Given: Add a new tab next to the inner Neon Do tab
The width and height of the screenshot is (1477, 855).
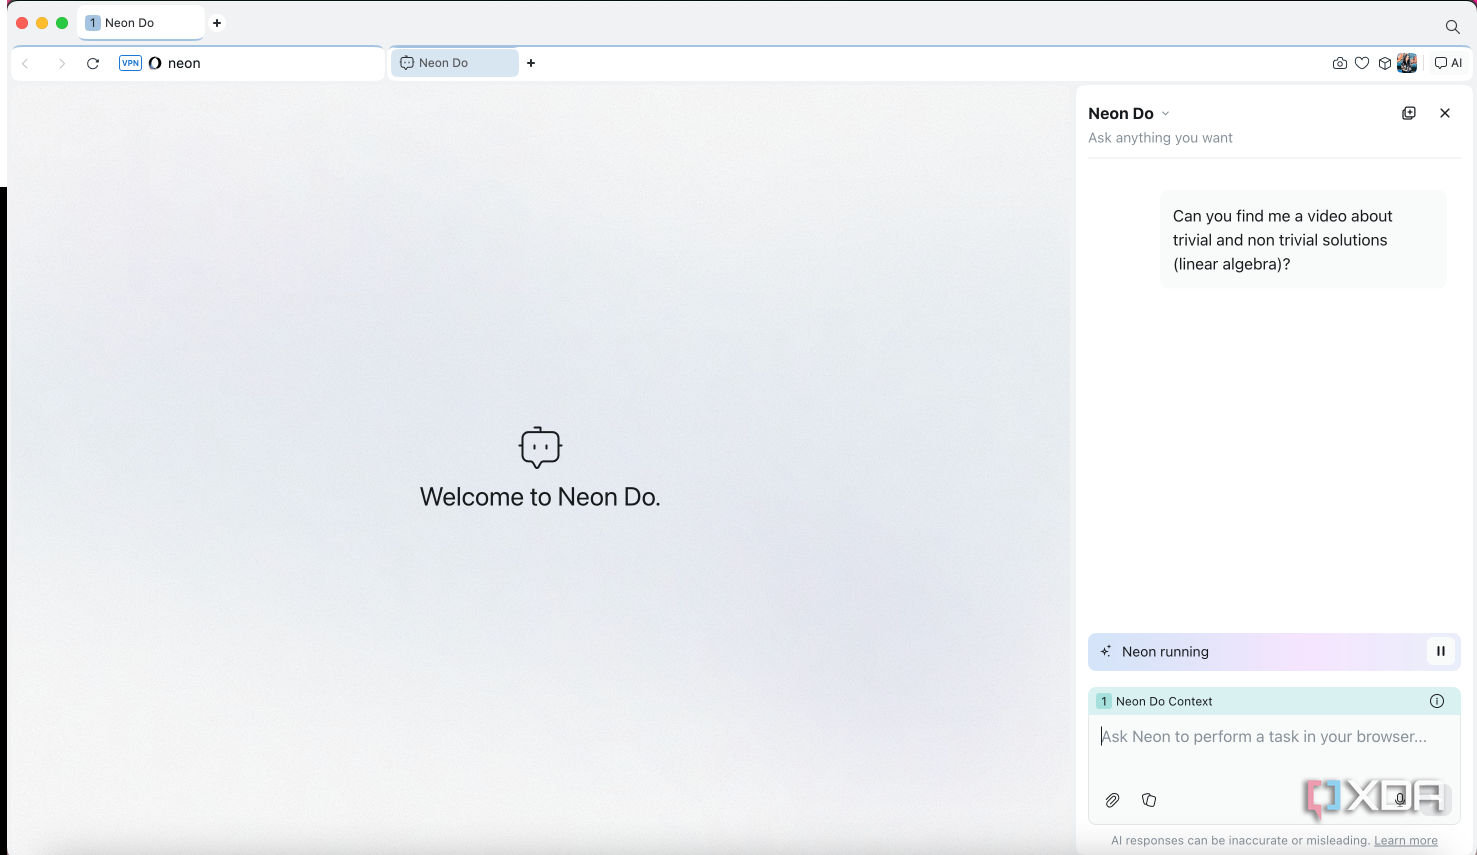Looking at the screenshot, I should click(x=531, y=63).
